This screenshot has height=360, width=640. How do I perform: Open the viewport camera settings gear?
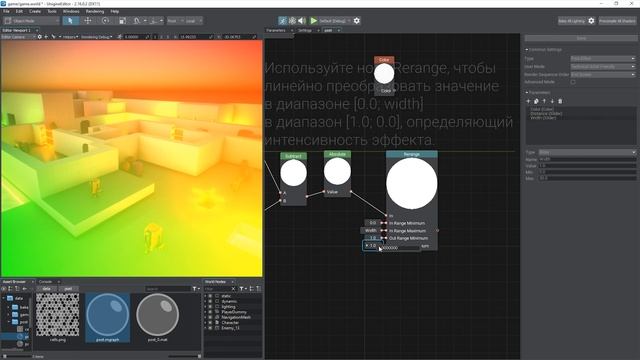(40, 37)
